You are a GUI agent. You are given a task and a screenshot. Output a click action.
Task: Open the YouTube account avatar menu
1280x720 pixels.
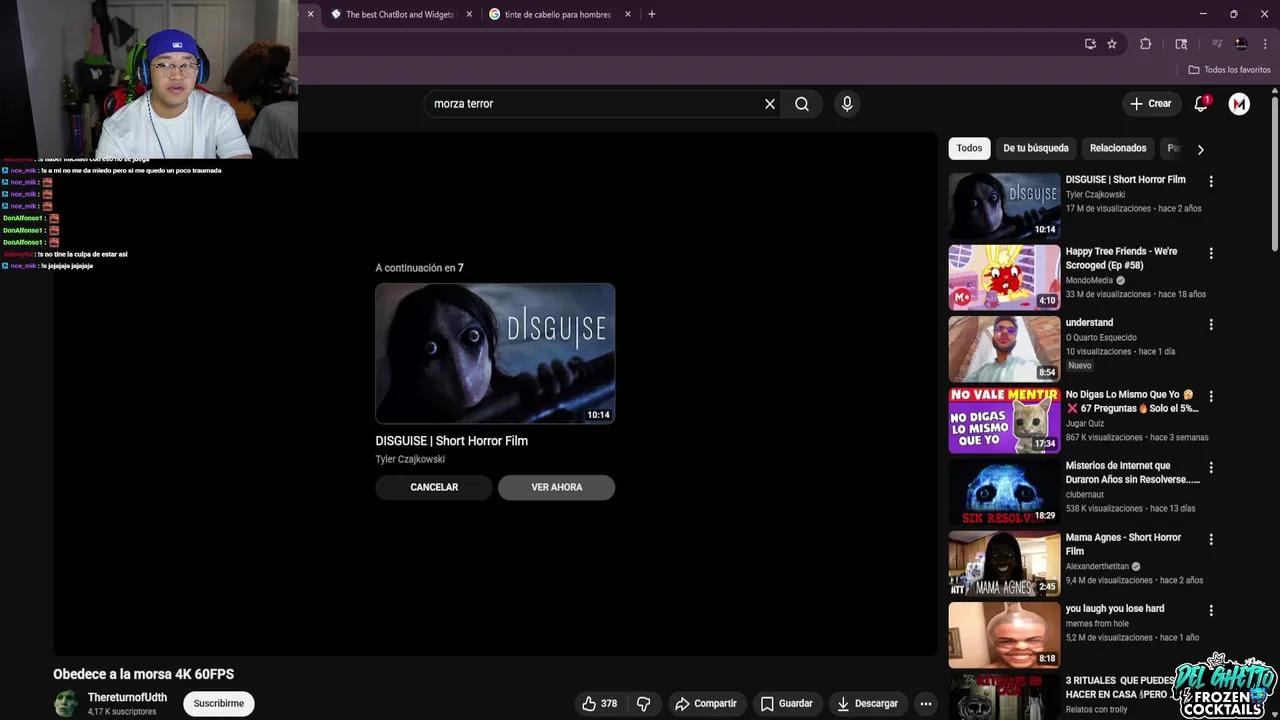[x=1239, y=104]
